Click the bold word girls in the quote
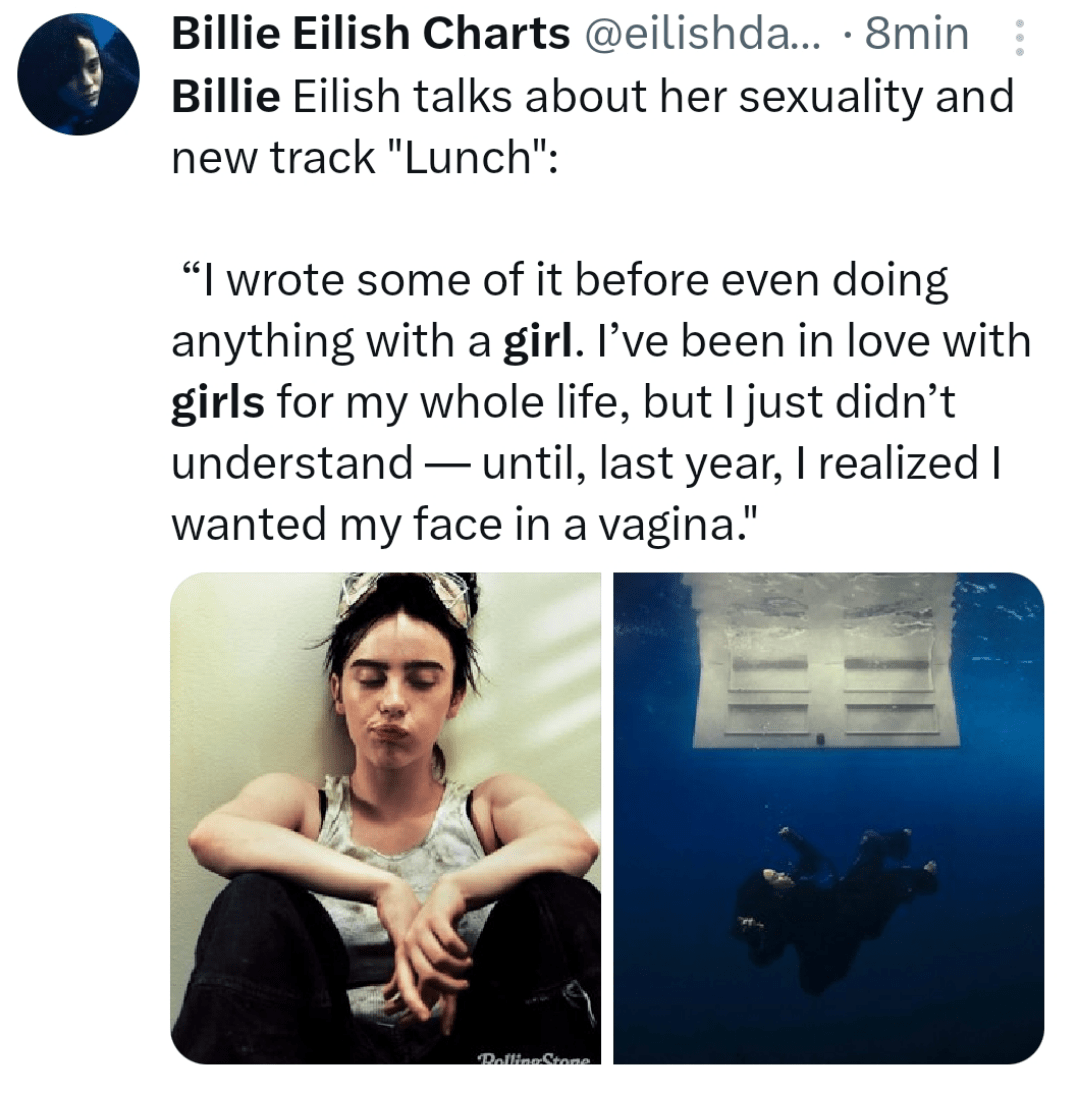The height and width of the screenshot is (1097, 1080). (218, 404)
